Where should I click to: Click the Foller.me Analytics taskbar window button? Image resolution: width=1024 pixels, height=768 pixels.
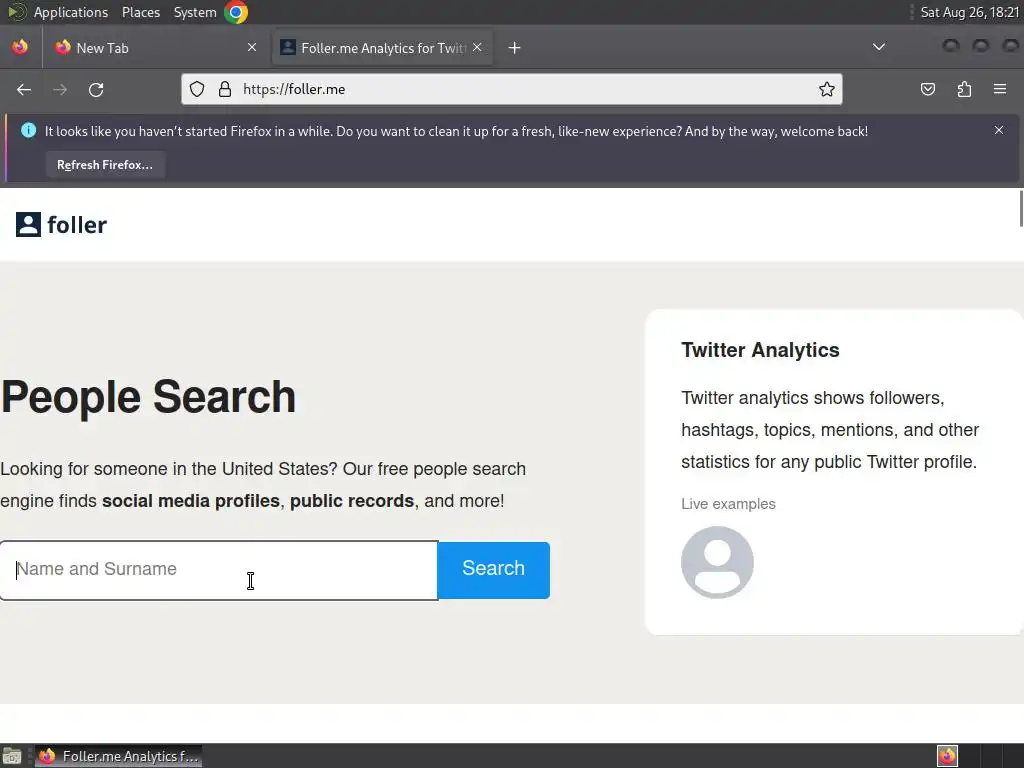click(118, 756)
